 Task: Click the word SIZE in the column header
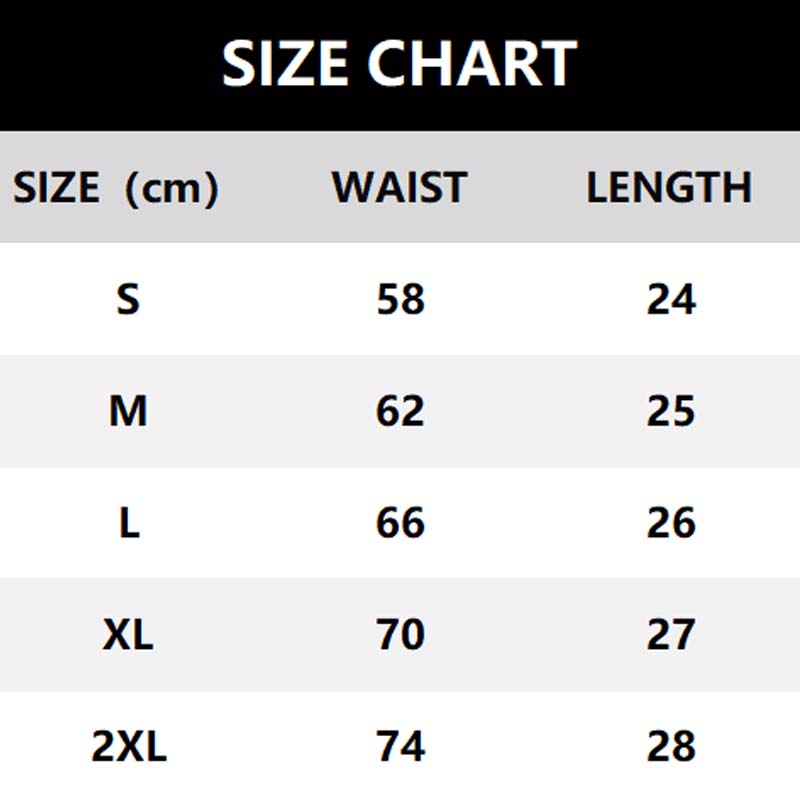pyautogui.click(x=56, y=188)
